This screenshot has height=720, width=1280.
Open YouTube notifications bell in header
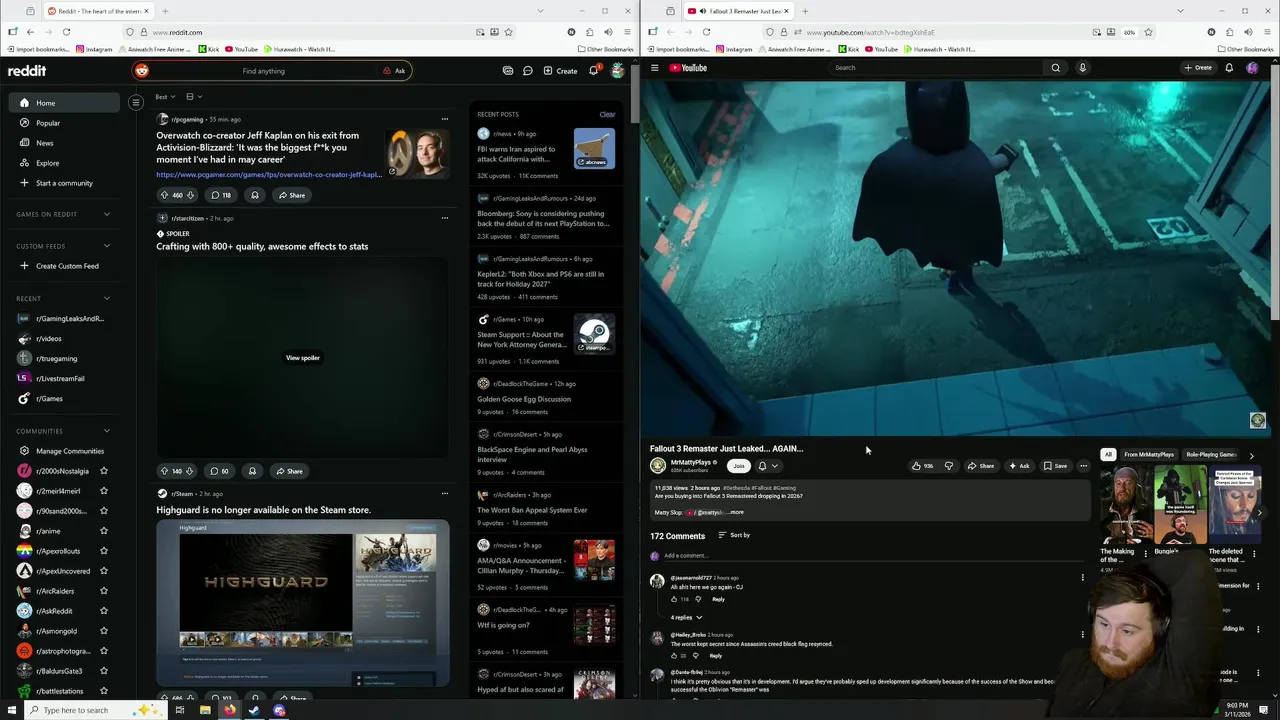(x=1229, y=68)
